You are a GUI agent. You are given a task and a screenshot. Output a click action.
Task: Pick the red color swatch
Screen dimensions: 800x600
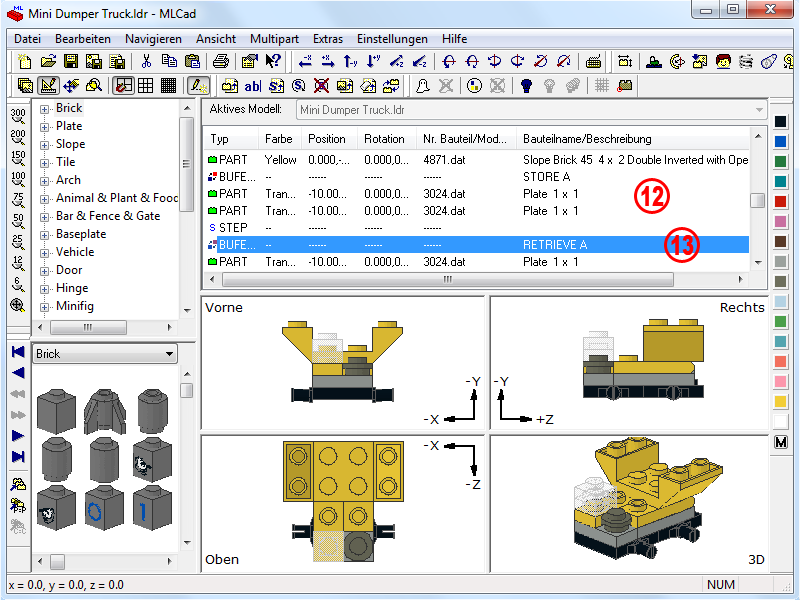click(781, 202)
